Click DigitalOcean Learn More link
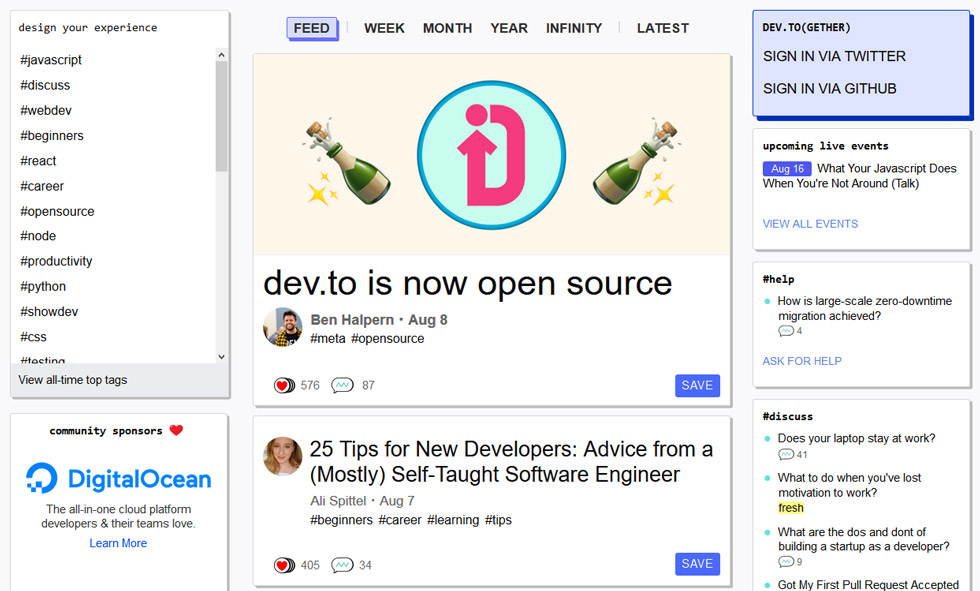The height and width of the screenshot is (591, 980). pos(118,543)
